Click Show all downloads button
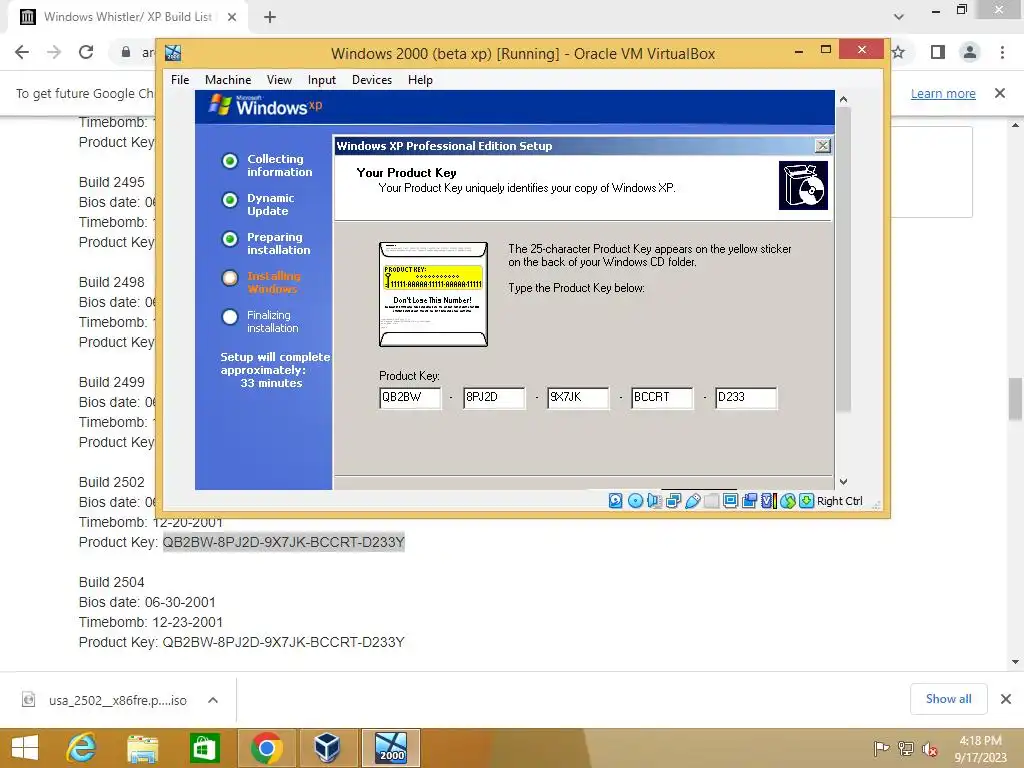This screenshot has height=768, width=1024. point(948,699)
